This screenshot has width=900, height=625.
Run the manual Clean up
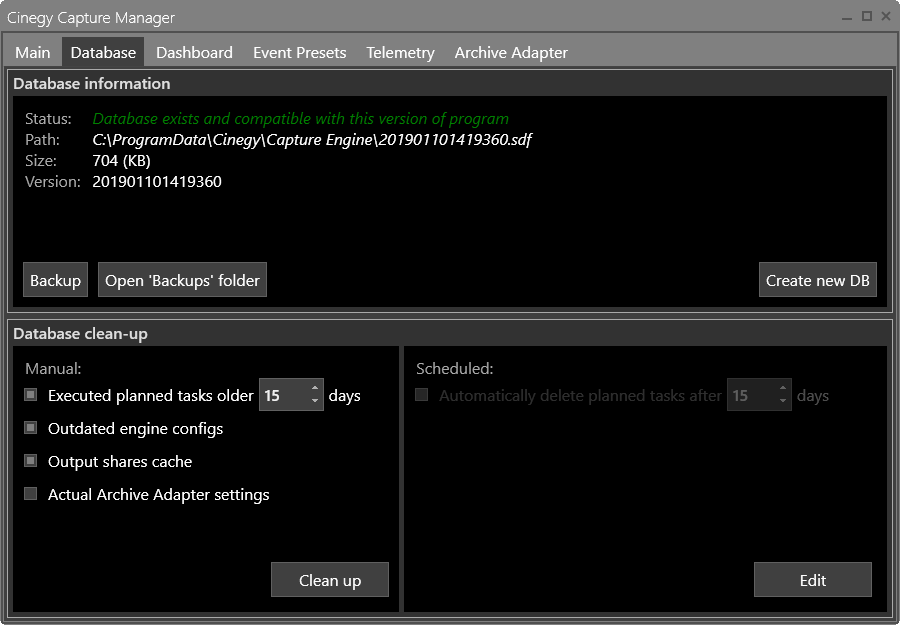[329, 579]
